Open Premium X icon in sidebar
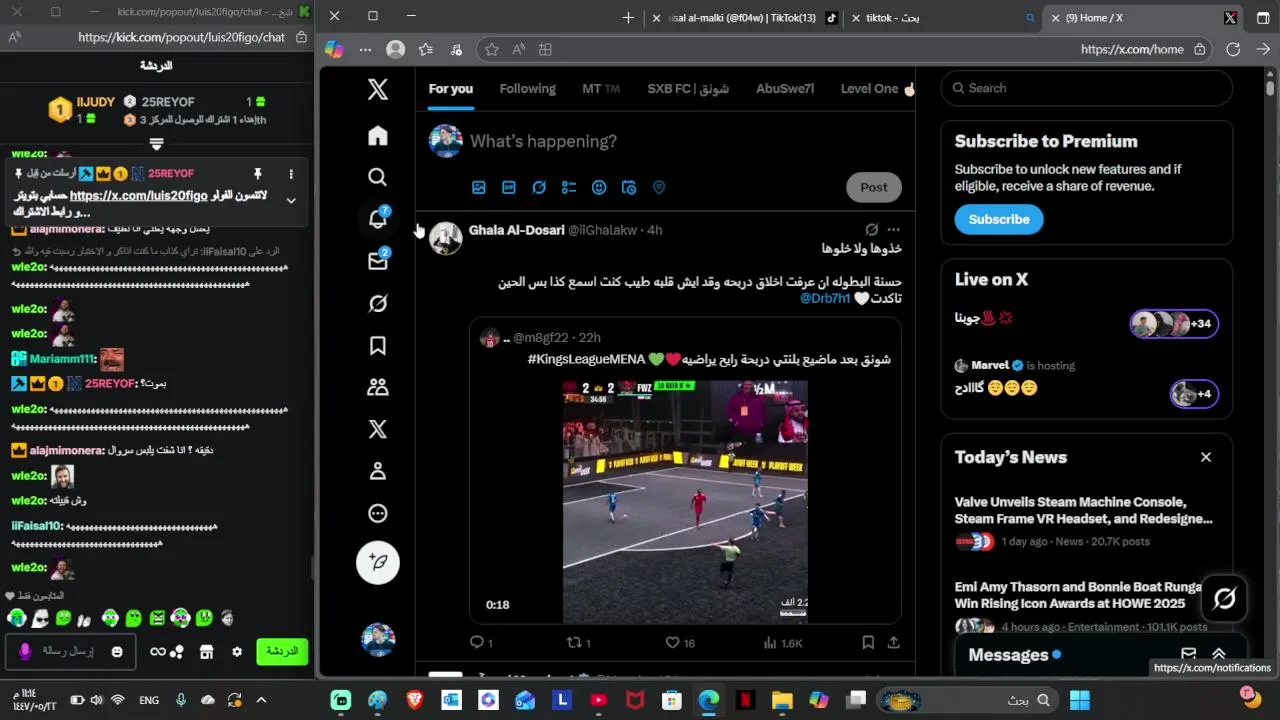Screen dimensions: 1280x720 pyautogui.click(x=377, y=429)
